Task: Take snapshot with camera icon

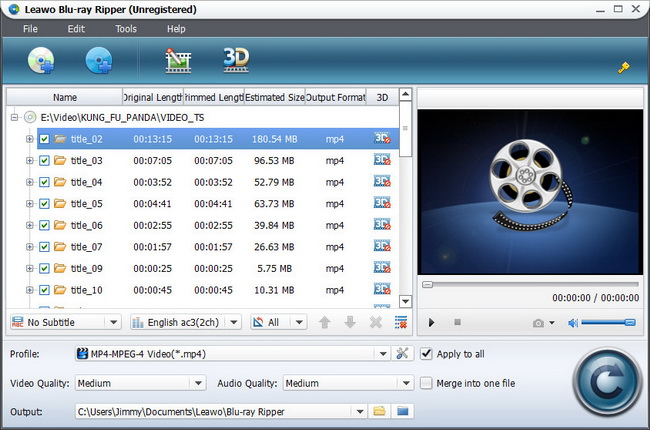Action: pos(538,323)
